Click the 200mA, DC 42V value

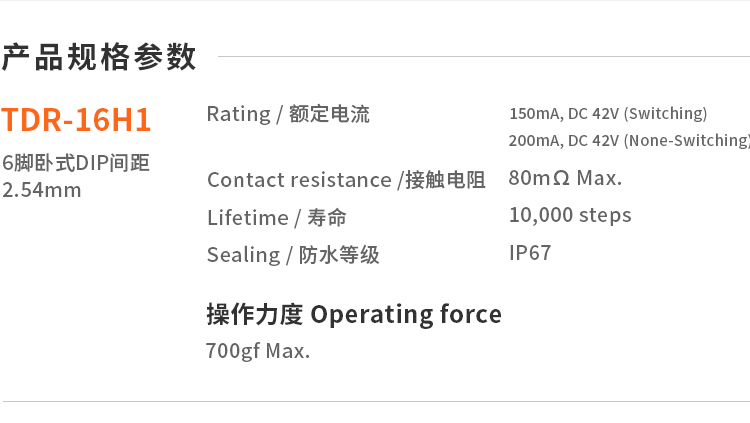[x=563, y=141]
